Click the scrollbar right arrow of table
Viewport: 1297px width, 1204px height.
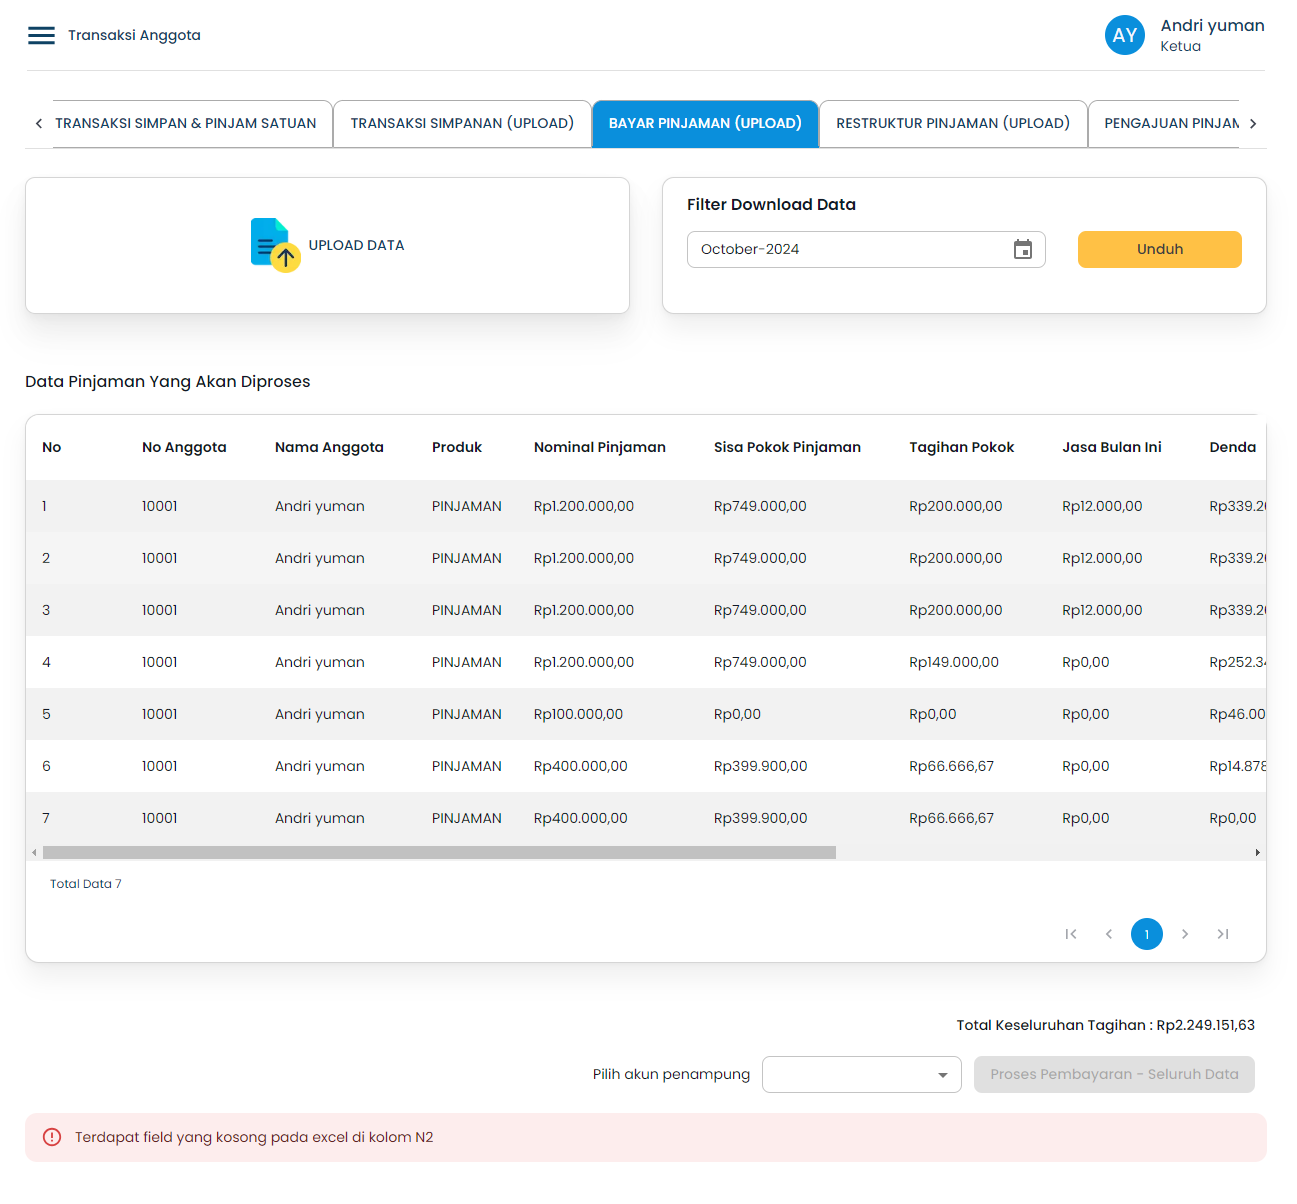(x=1257, y=853)
